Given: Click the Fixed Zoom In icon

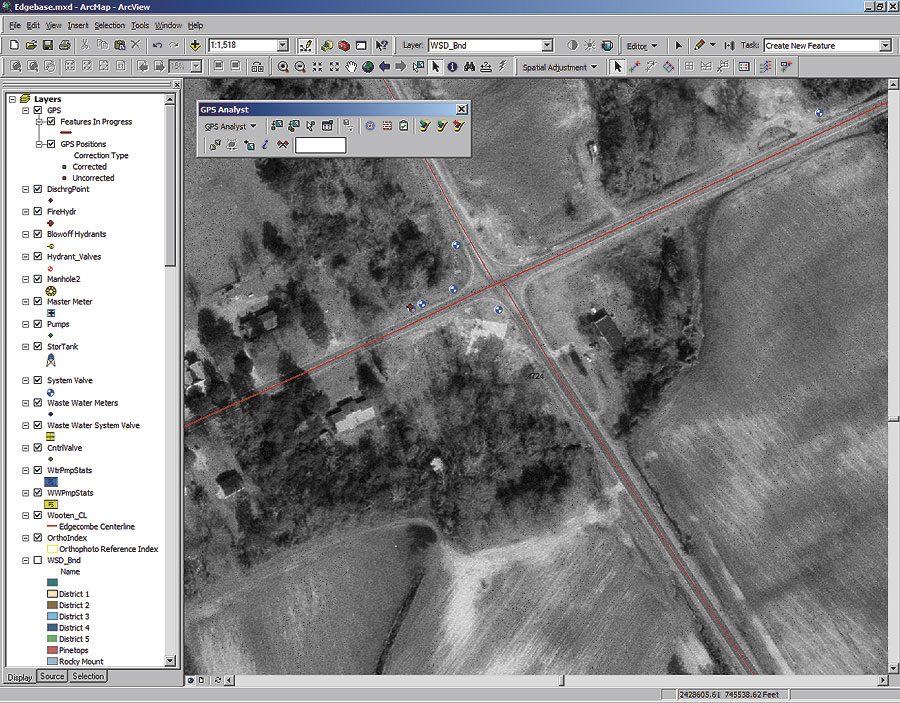Looking at the screenshot, I should point(317,67).
